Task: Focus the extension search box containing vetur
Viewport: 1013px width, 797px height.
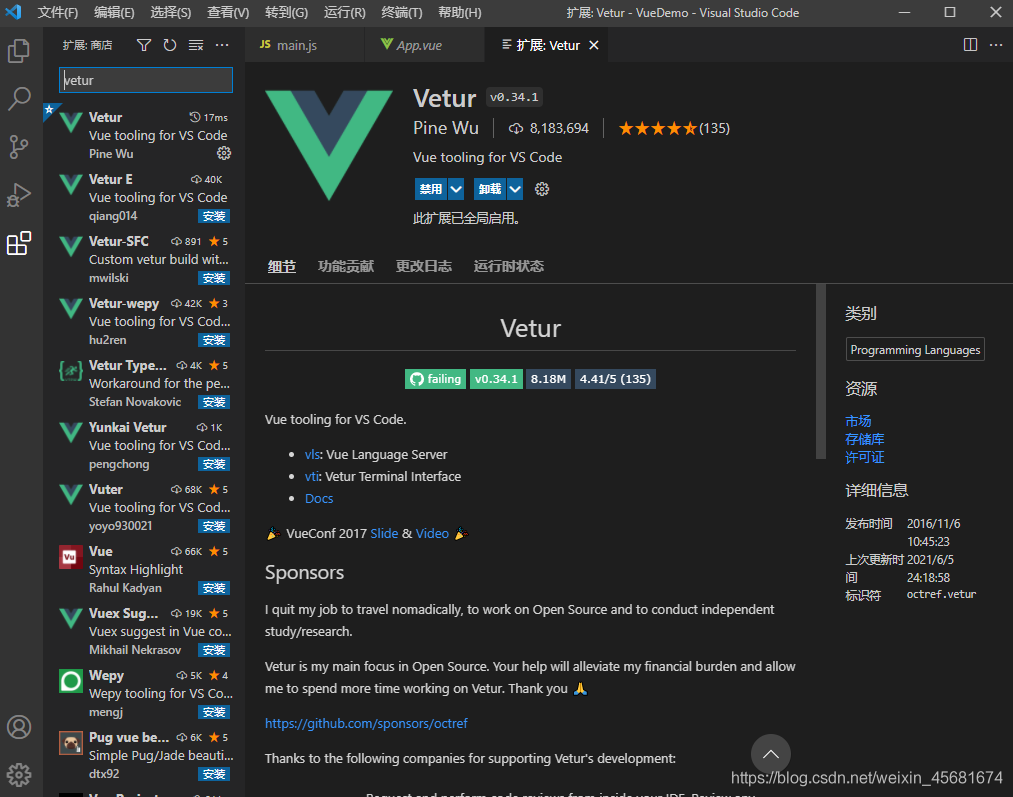Action: tap(146, 80)
